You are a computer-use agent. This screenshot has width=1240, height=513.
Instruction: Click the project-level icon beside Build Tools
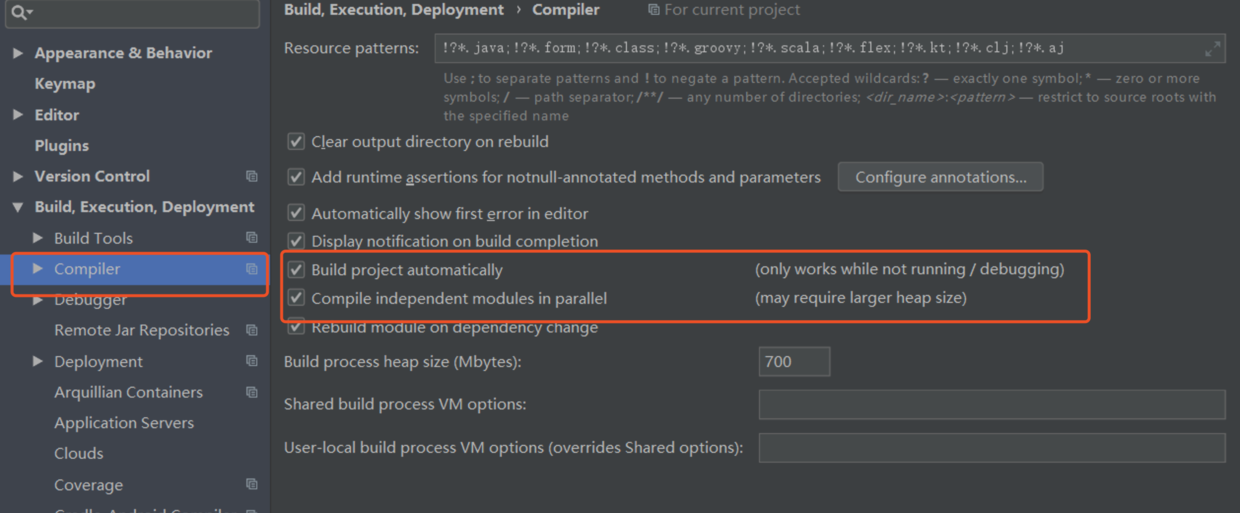pos(252,238)
